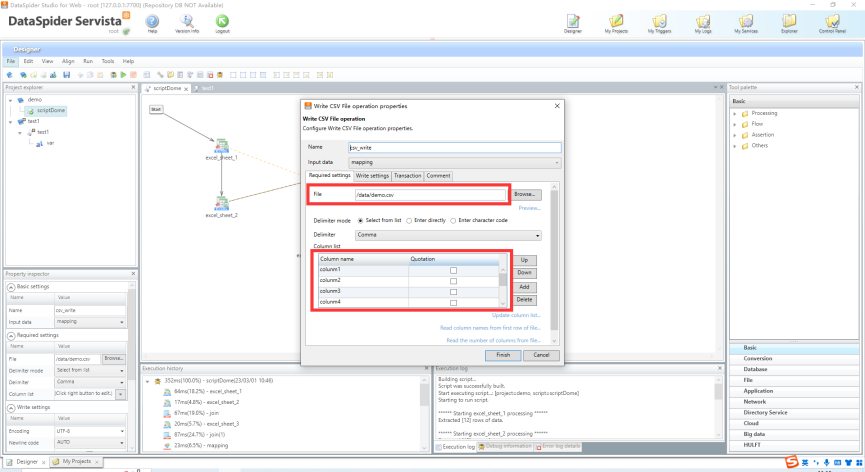Switch to the Transaction tab

pyautogui.click(x=407, y=176)
